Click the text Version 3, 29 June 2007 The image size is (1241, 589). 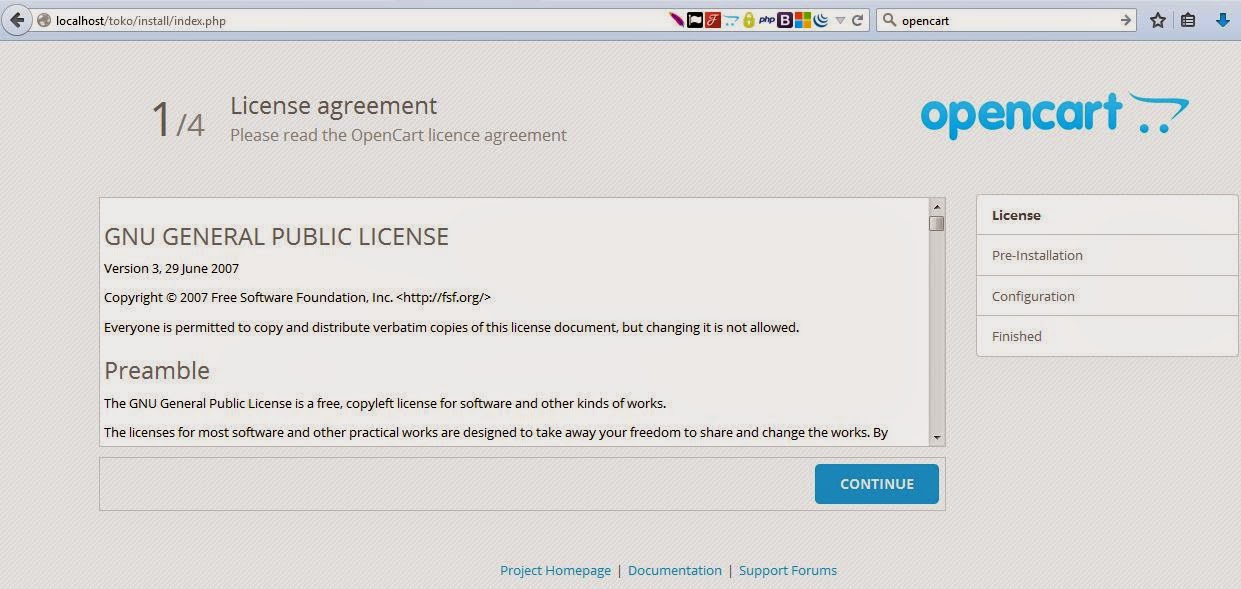pos(171,268)
